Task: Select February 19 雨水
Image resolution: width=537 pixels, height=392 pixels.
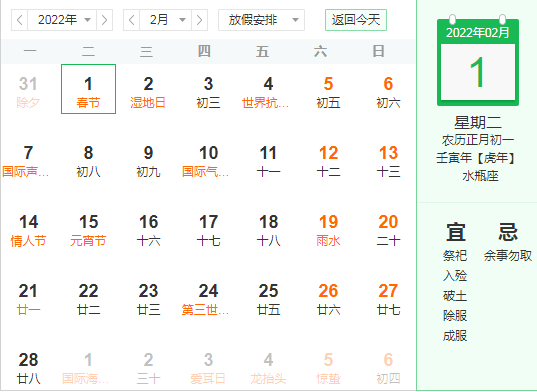Action: (x=328, y=231)
